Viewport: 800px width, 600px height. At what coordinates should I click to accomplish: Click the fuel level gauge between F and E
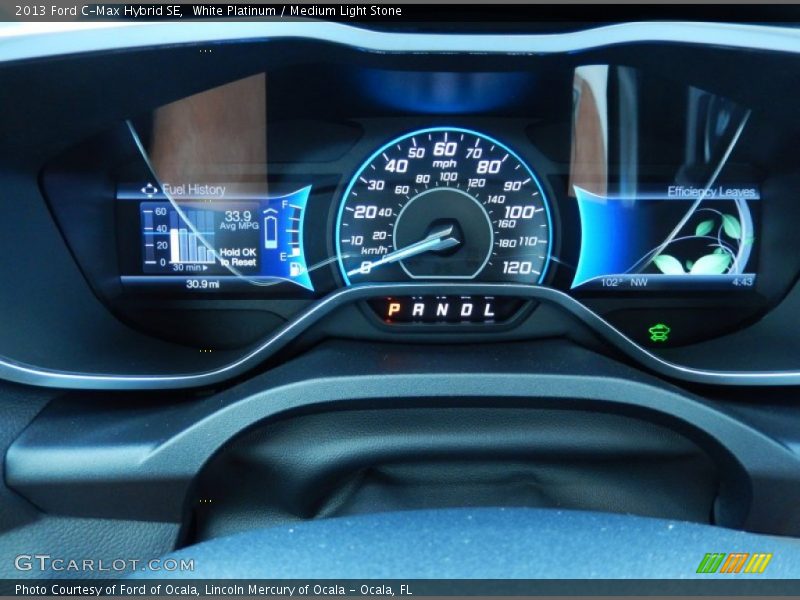tap(293, 230)
